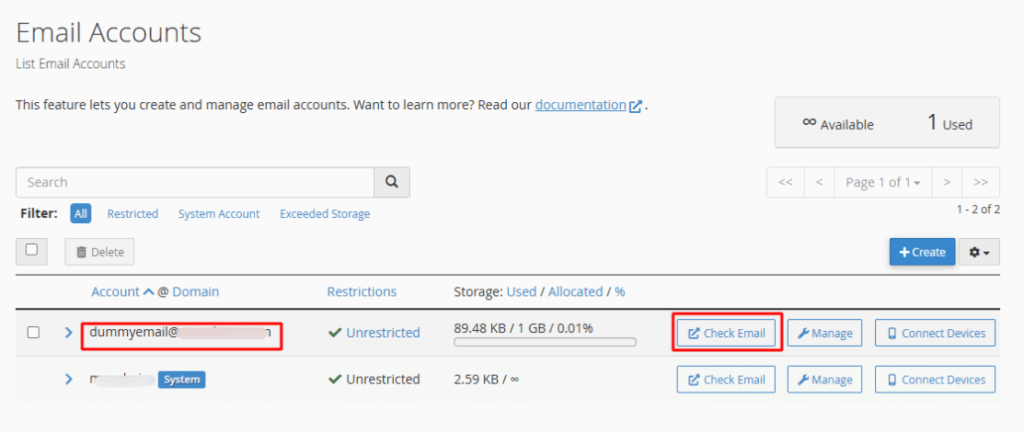Viewport: 1024px width, 432px height.
Task: Click Check Email for System account
Action: [727, 380]
